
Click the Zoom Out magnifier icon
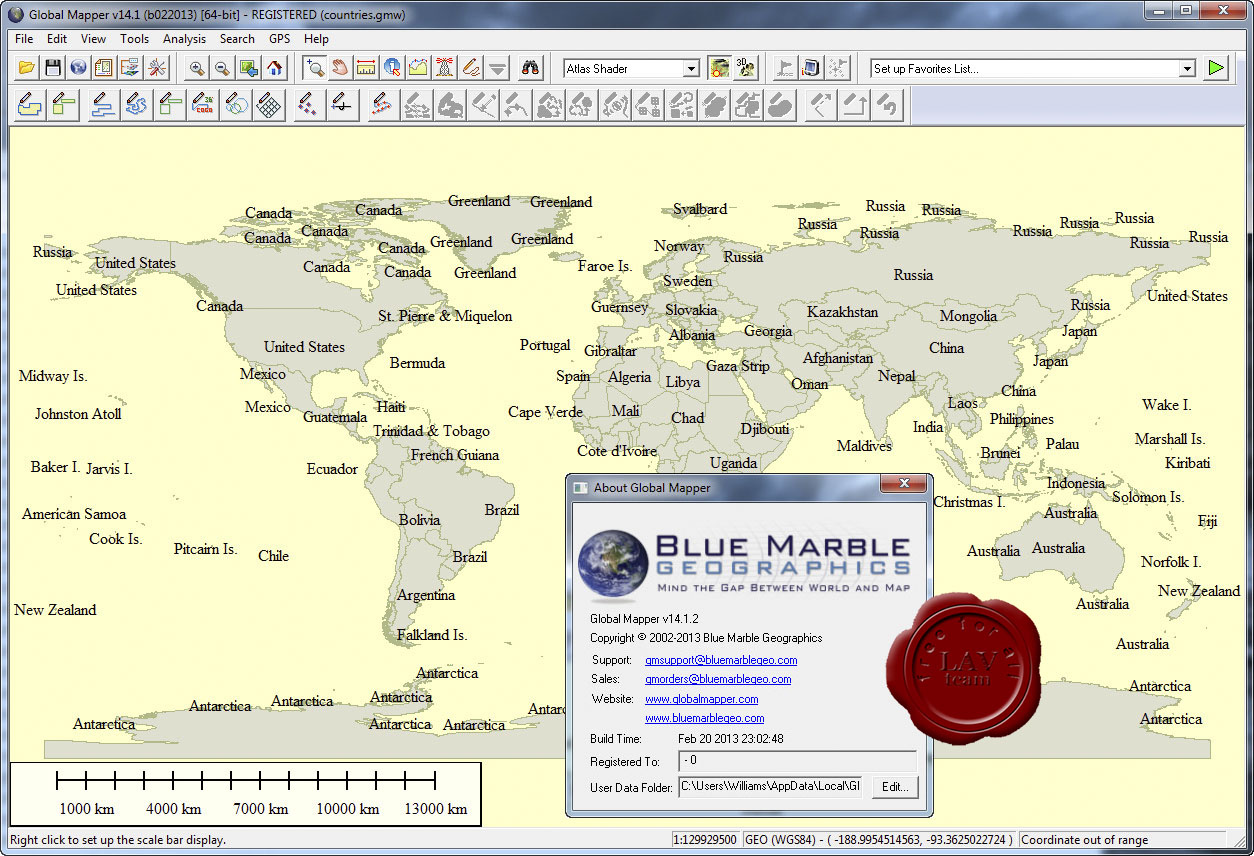point(222,68)
